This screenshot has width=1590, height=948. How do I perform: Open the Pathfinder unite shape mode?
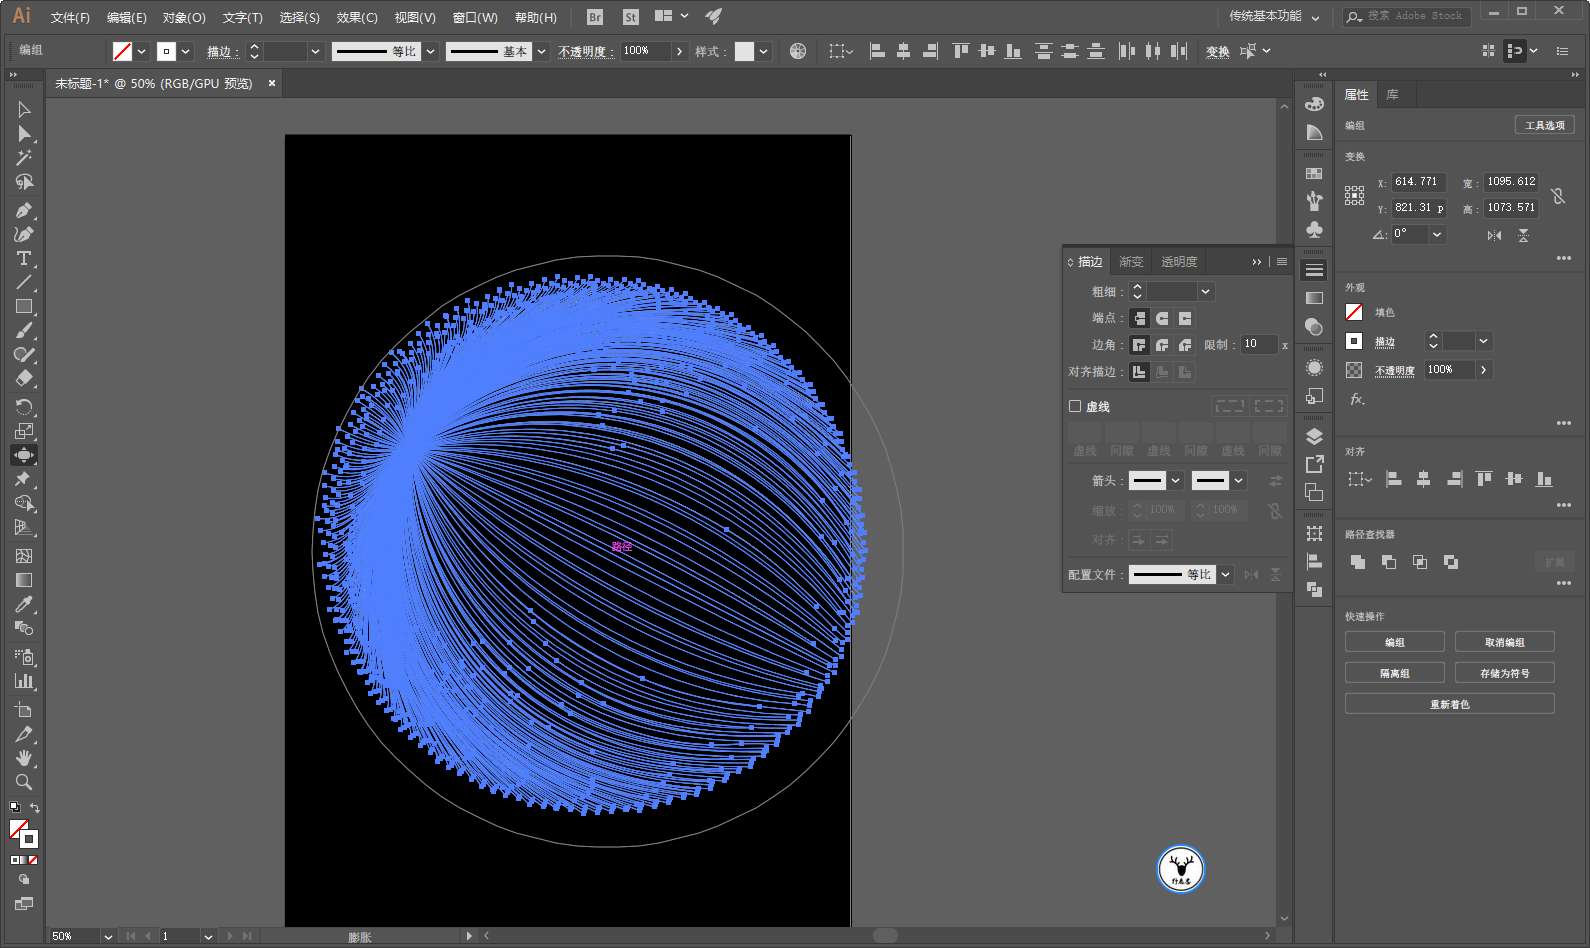tap(1358, 562)
